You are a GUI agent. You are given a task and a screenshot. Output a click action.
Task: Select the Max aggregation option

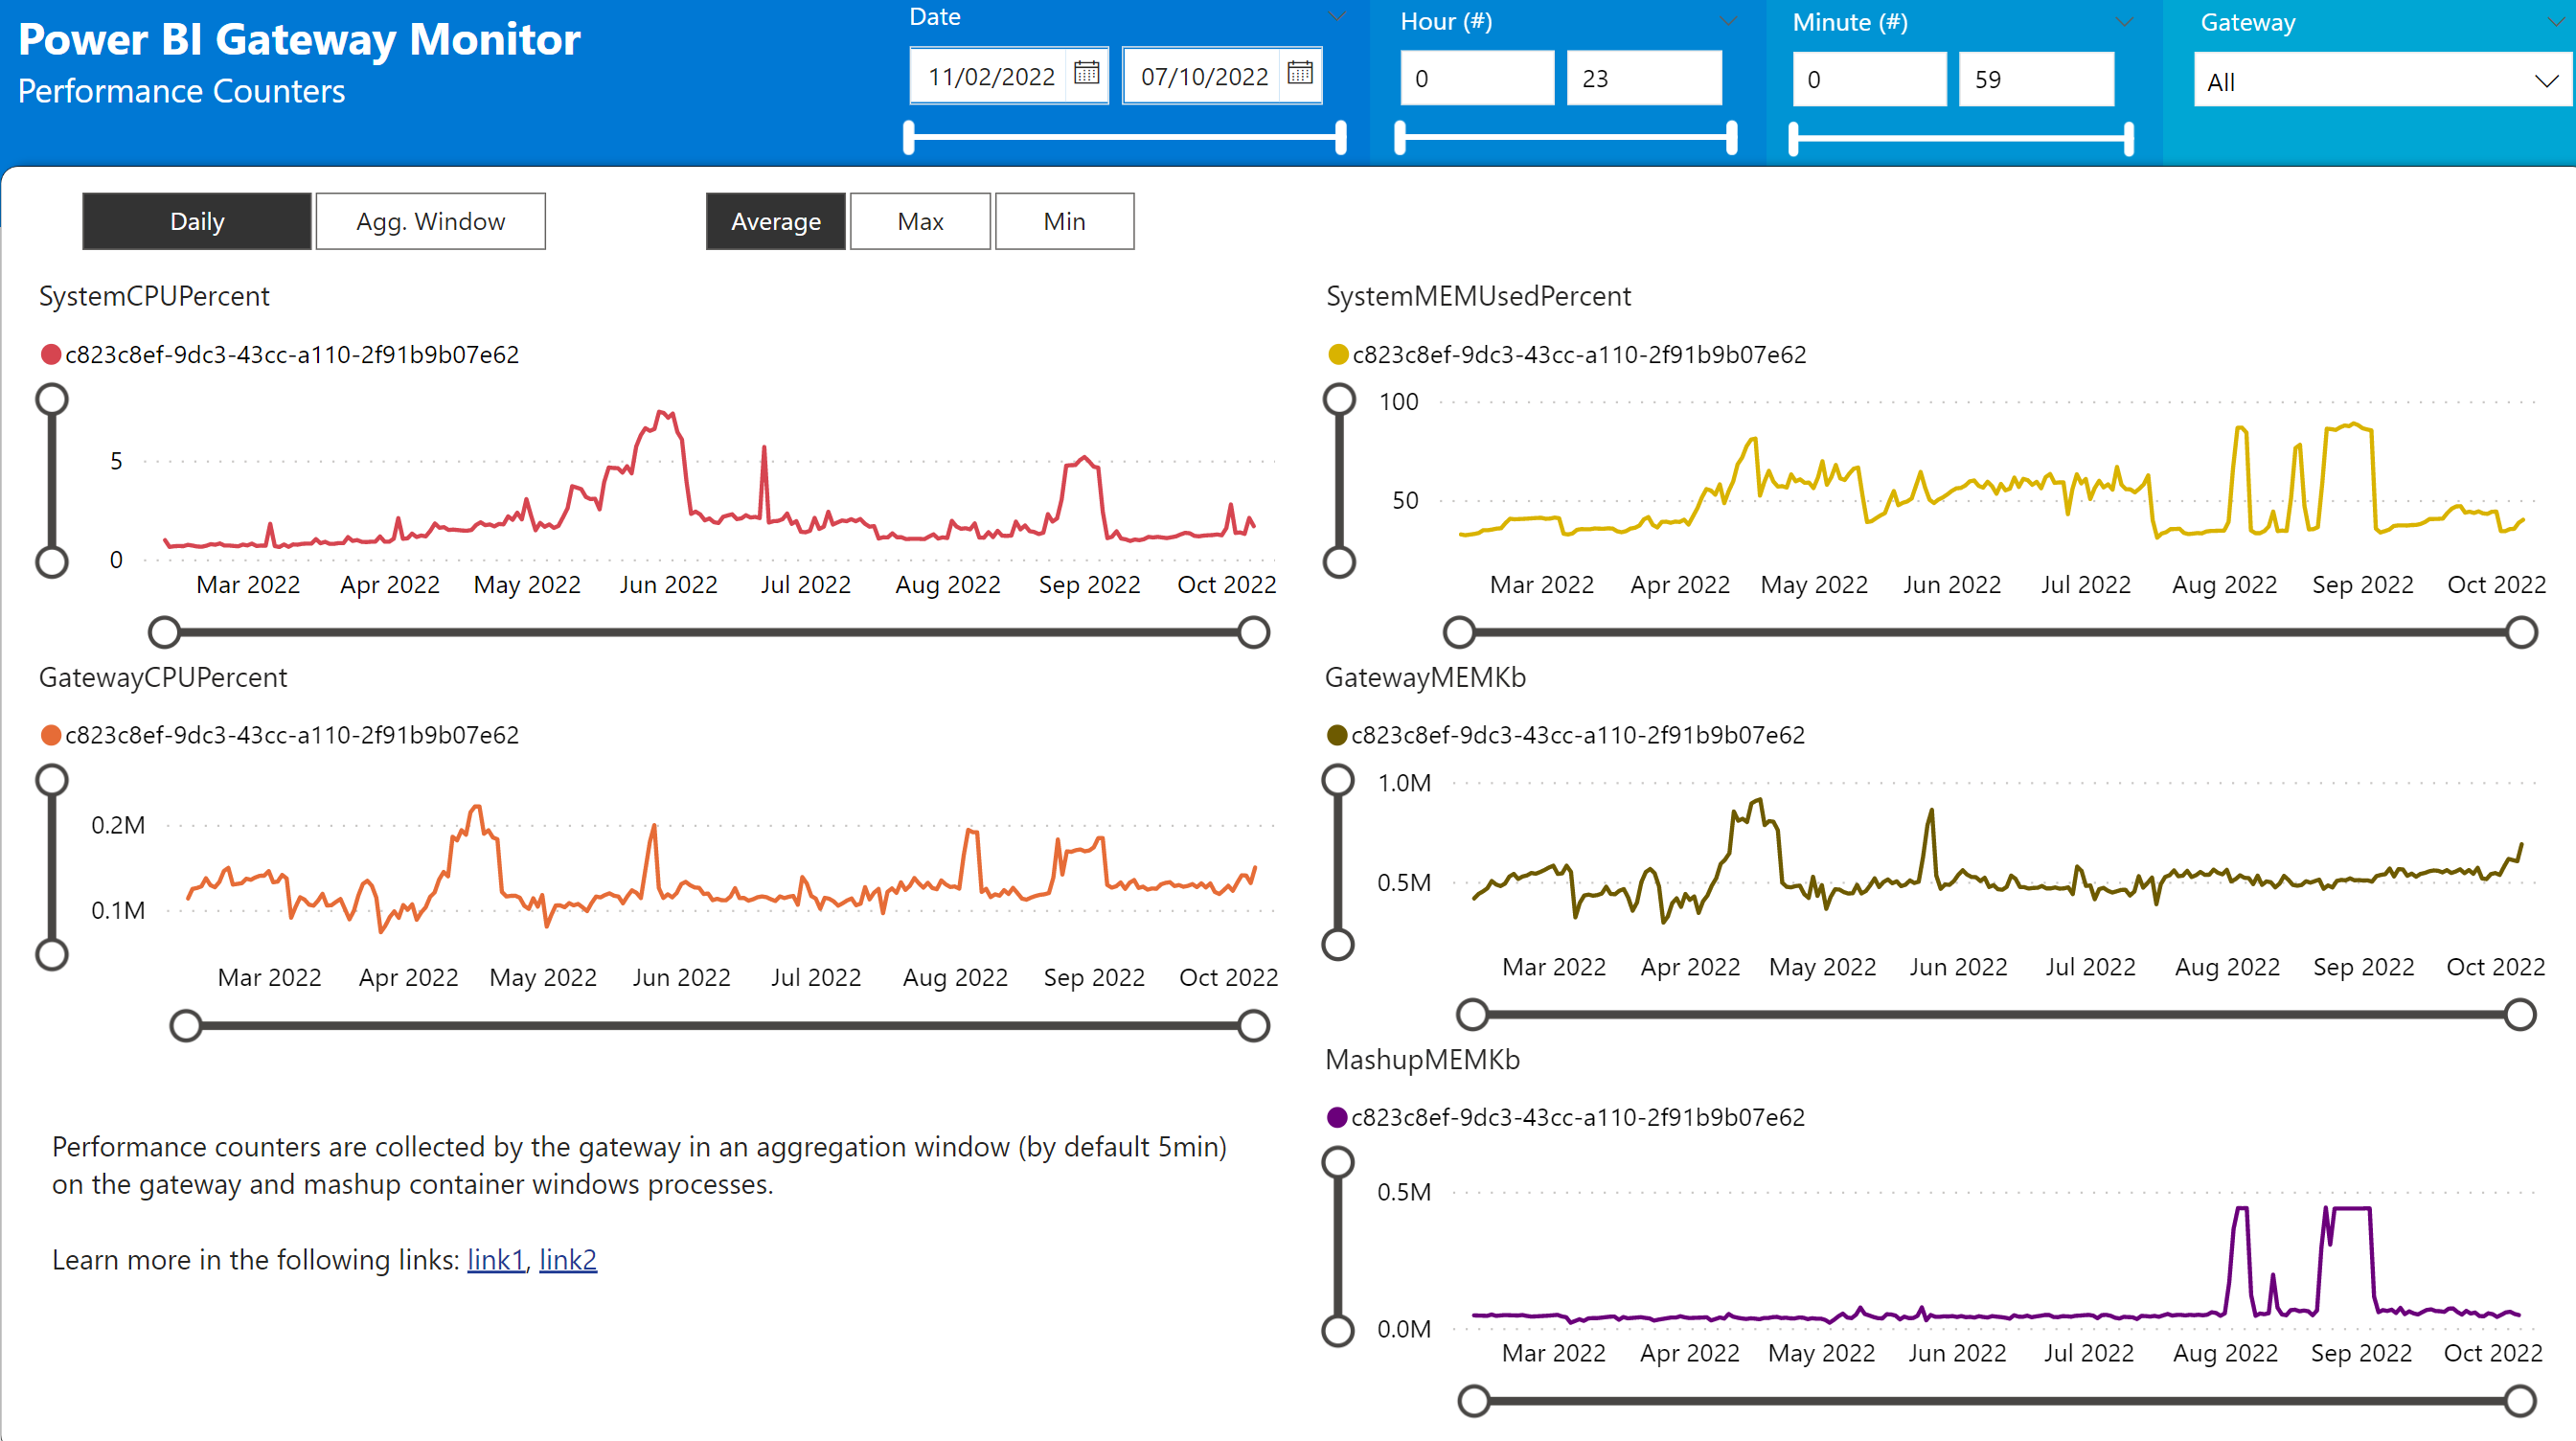point(919,221)
